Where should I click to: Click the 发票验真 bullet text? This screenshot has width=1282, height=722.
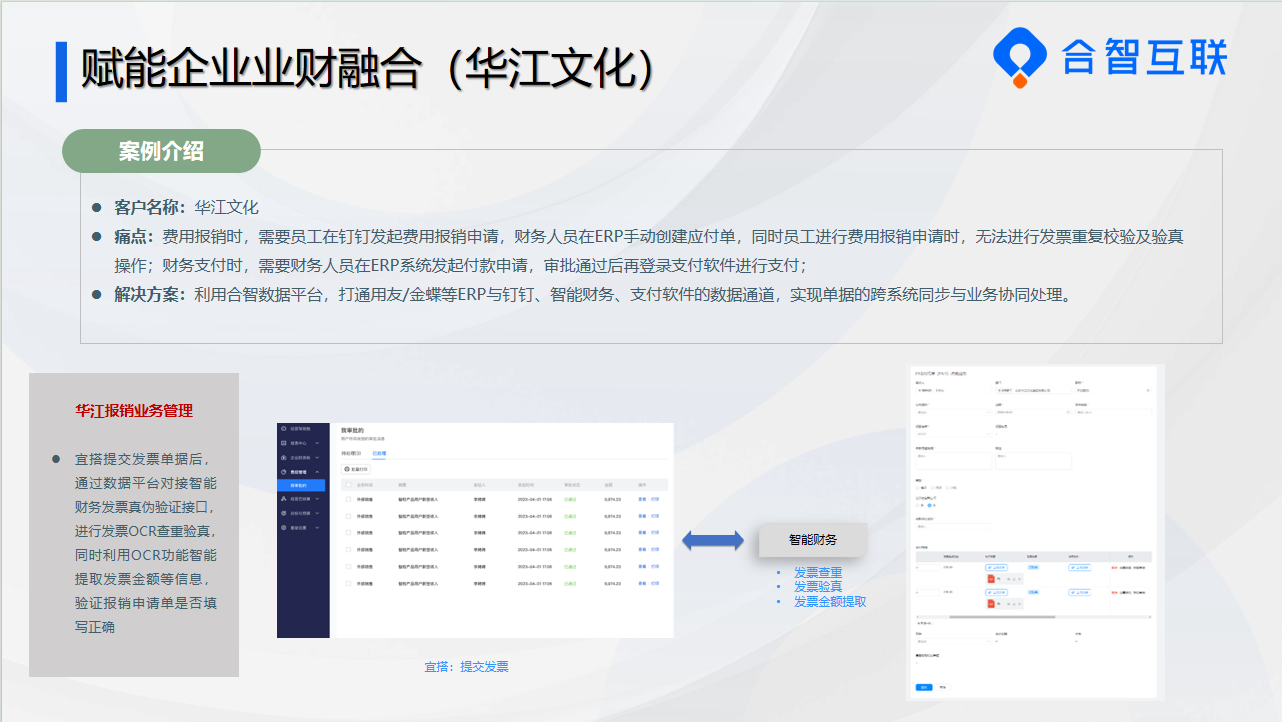[x=818, y=587]
